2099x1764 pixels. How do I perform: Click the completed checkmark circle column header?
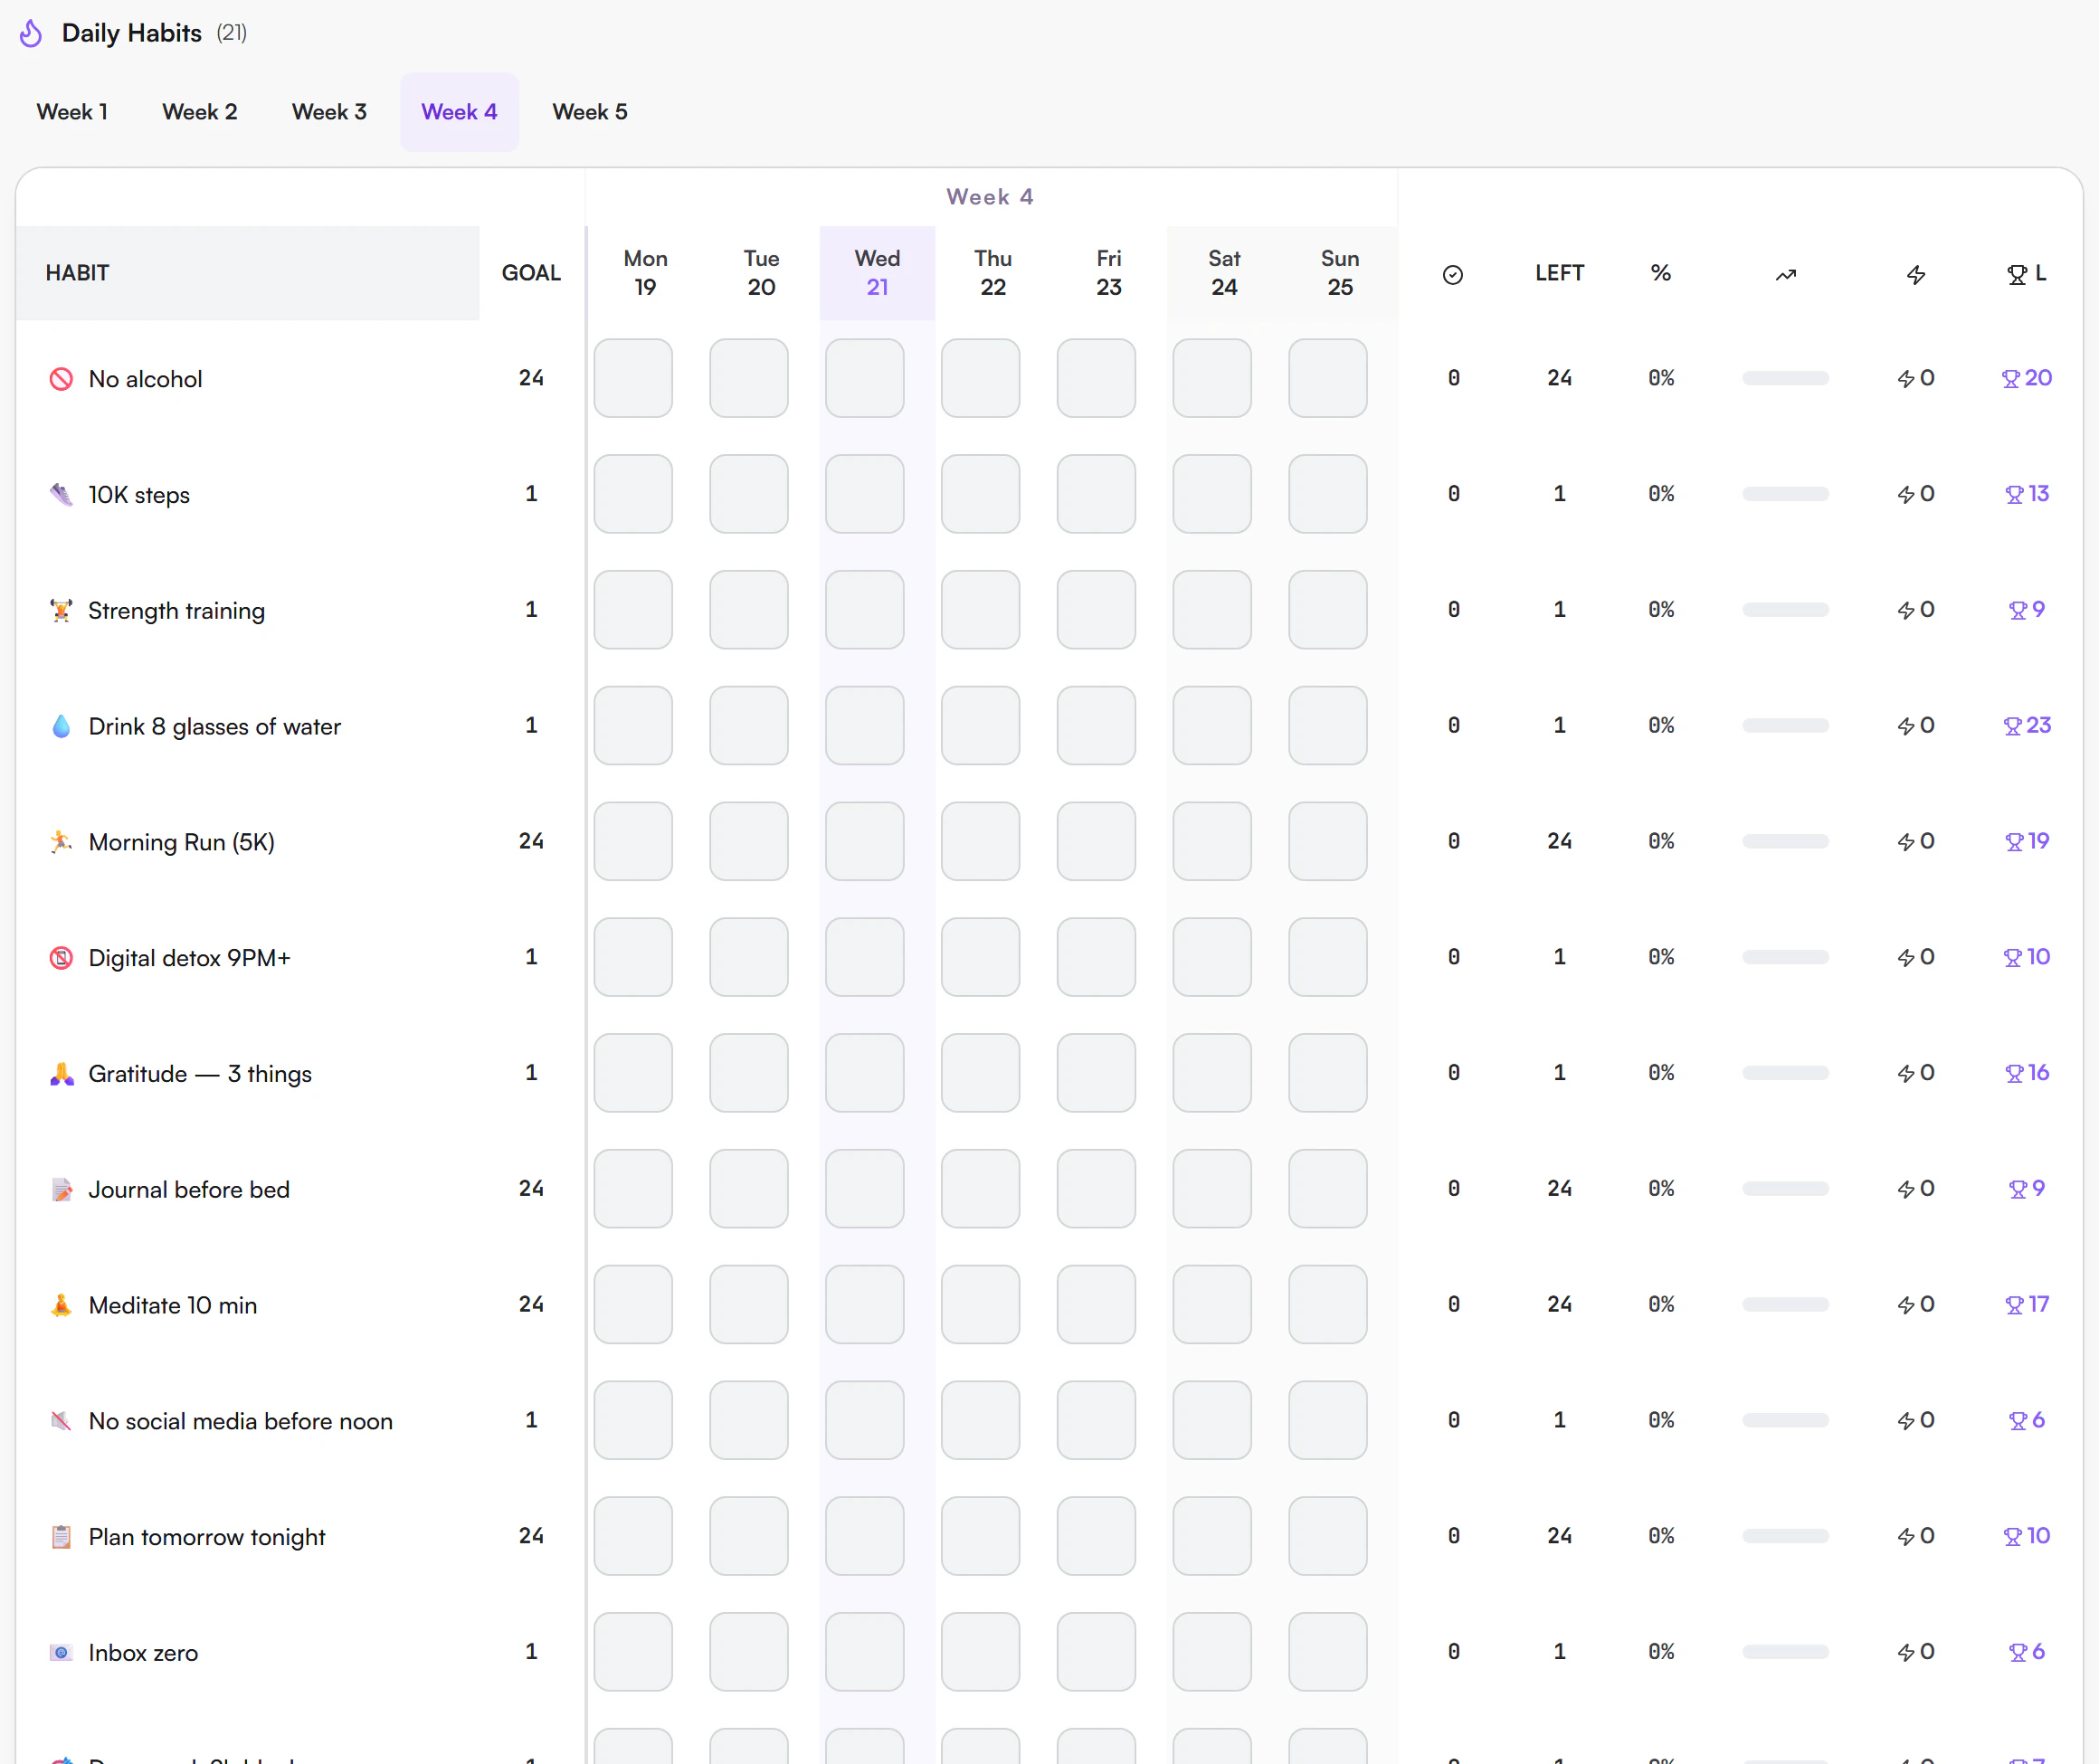(x=1453, y=274)
